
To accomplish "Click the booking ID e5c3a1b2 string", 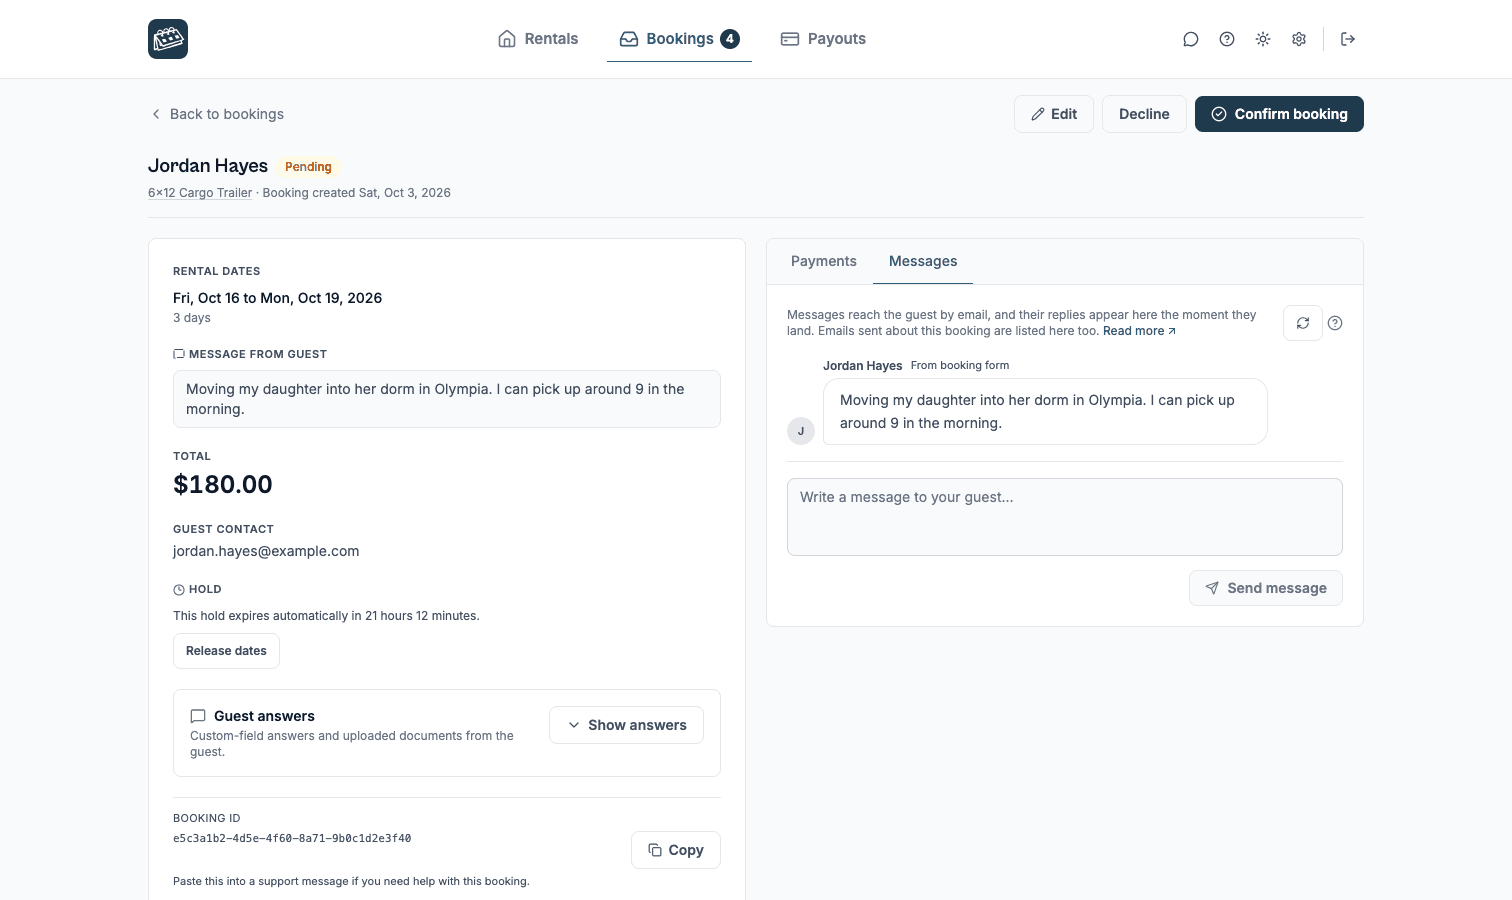I will click(292, 839).
